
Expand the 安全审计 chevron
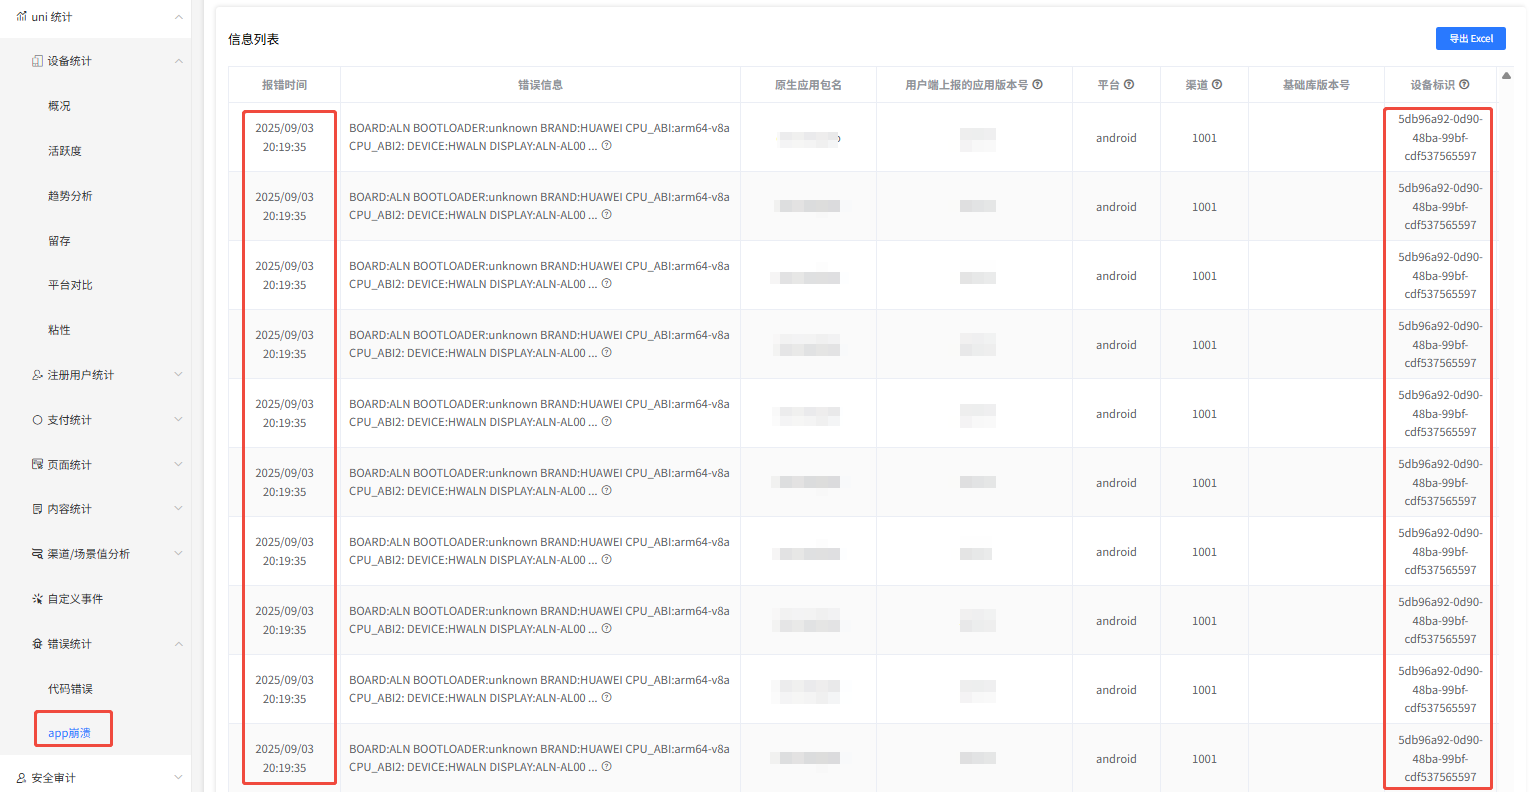(179, 777)
